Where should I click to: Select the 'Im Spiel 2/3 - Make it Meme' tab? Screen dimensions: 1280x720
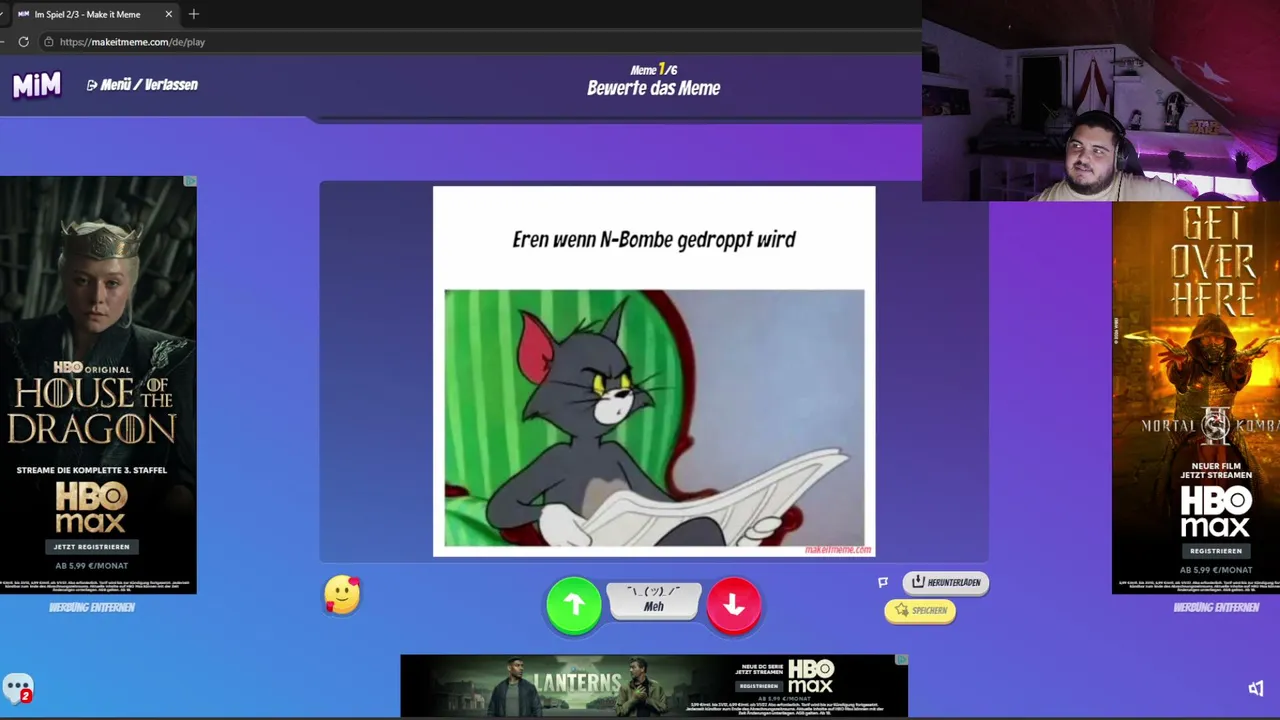coord(88,14)
